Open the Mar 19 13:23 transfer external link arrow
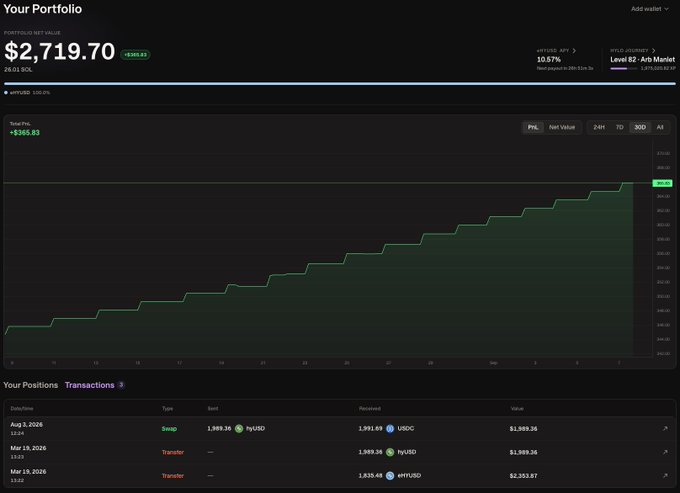 (x=665, y=452)
